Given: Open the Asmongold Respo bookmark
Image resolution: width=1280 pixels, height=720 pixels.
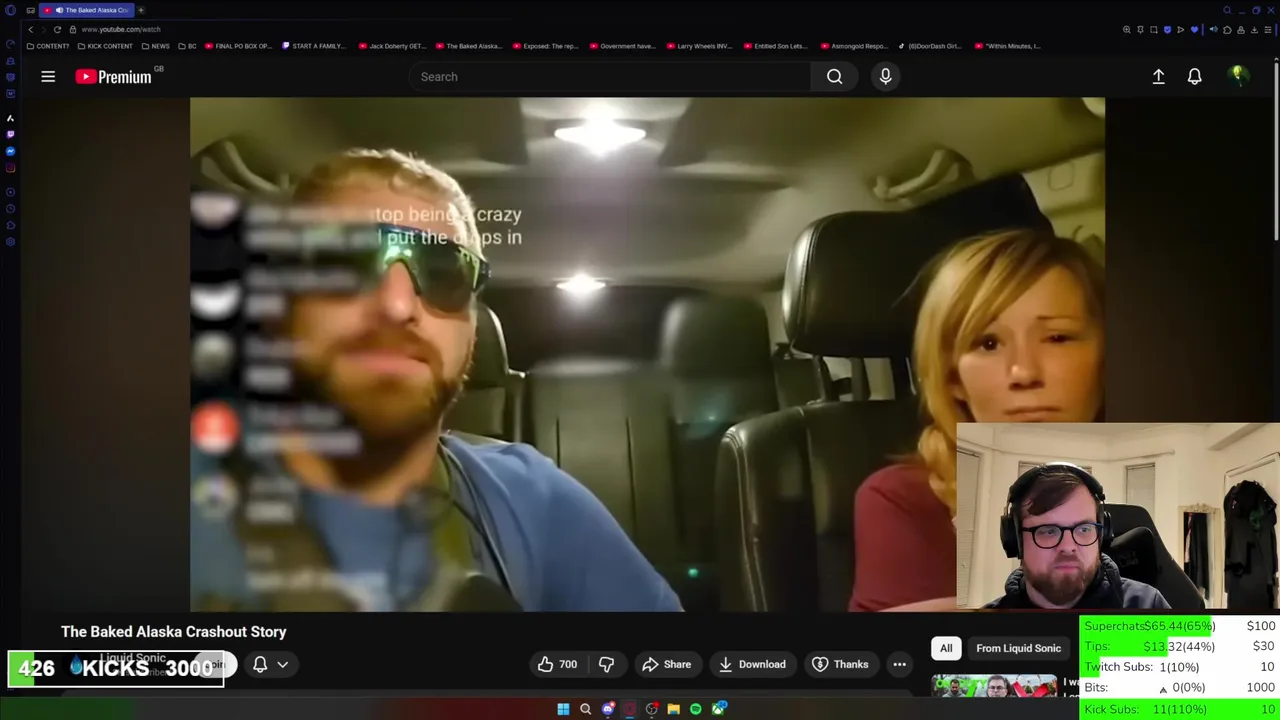Looking at the screenshot, I should (853, 46).
